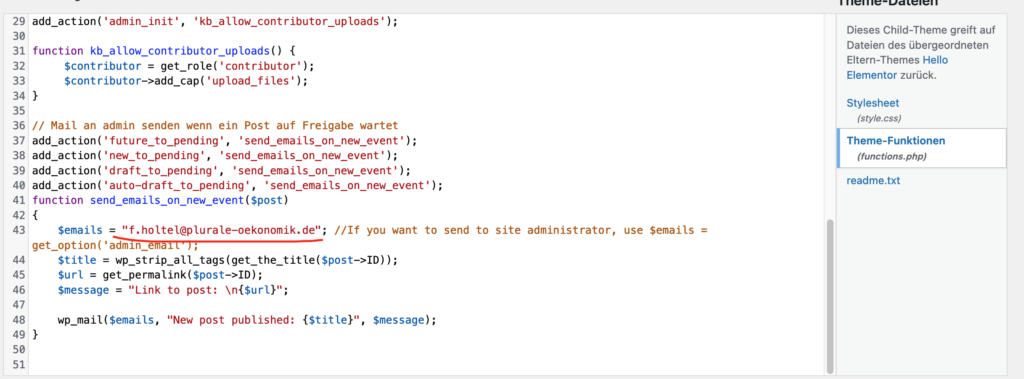Image resolution: width=1024 pixels, height=379 pixels.
Task: Click the $title wp_strip_all_tags line
Action: pos(227,260)
